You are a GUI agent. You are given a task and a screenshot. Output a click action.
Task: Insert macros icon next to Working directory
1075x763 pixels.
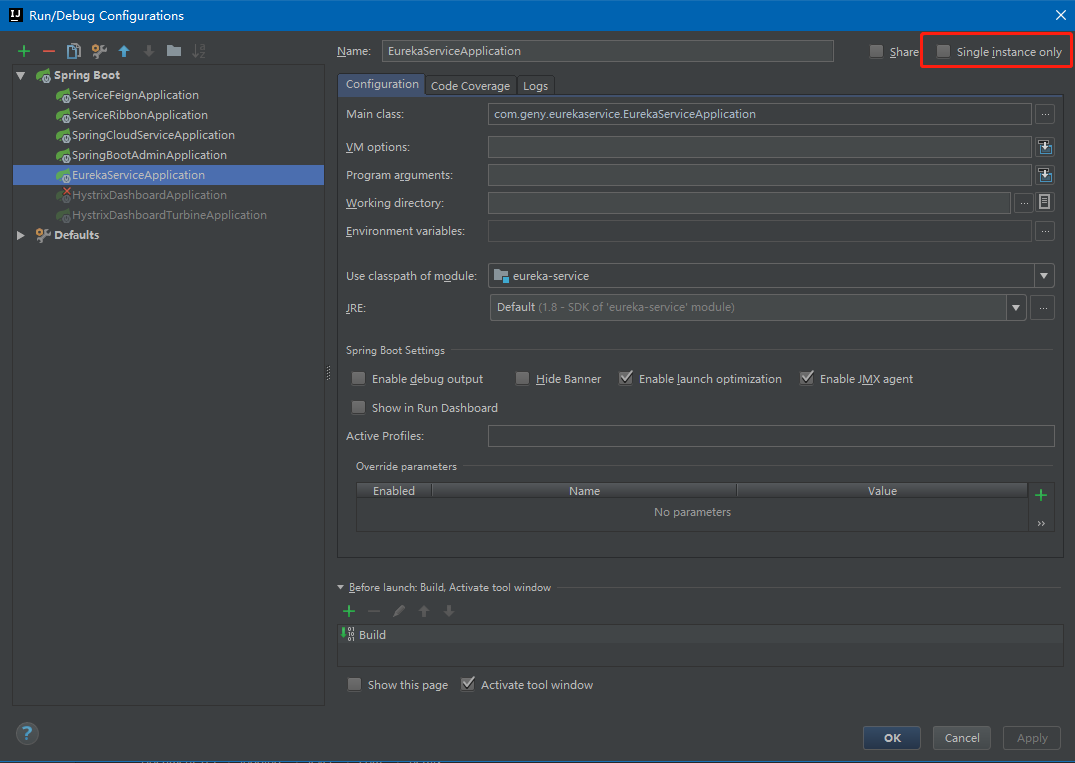point(1044,202)
